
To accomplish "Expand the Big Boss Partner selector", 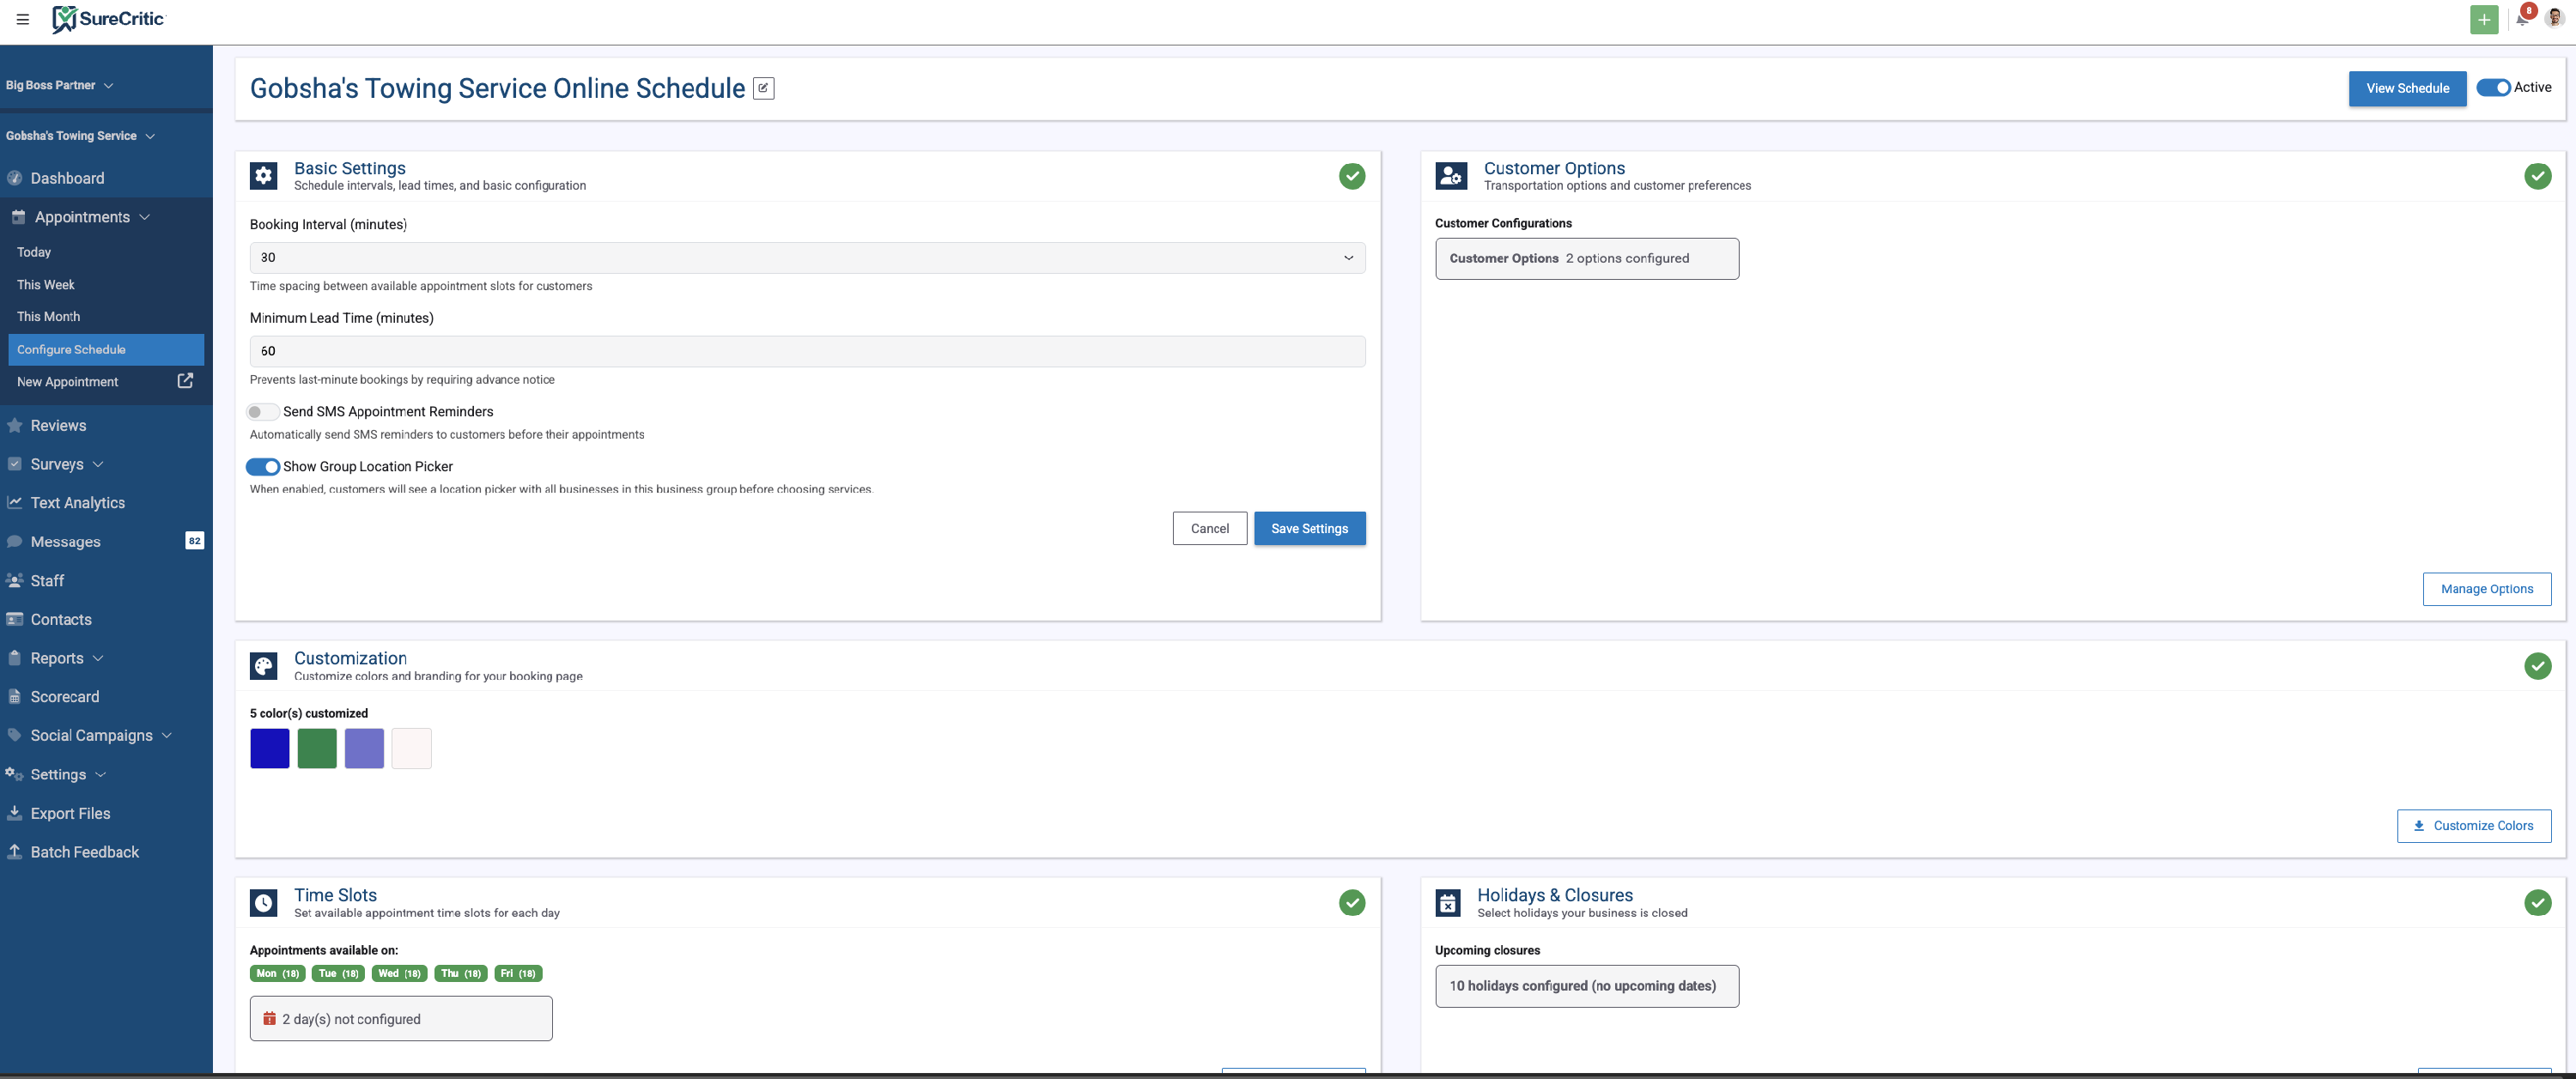I will pyautogui.click(x=60, y=86).
